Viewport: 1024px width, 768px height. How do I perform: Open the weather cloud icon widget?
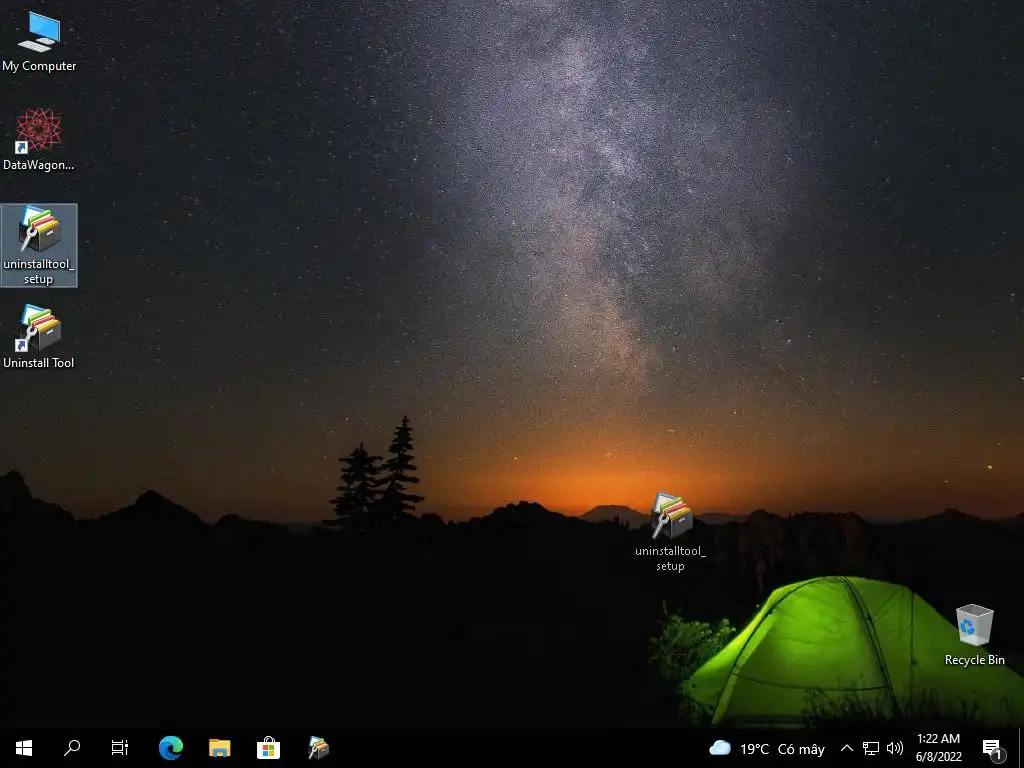click(720, 748)
